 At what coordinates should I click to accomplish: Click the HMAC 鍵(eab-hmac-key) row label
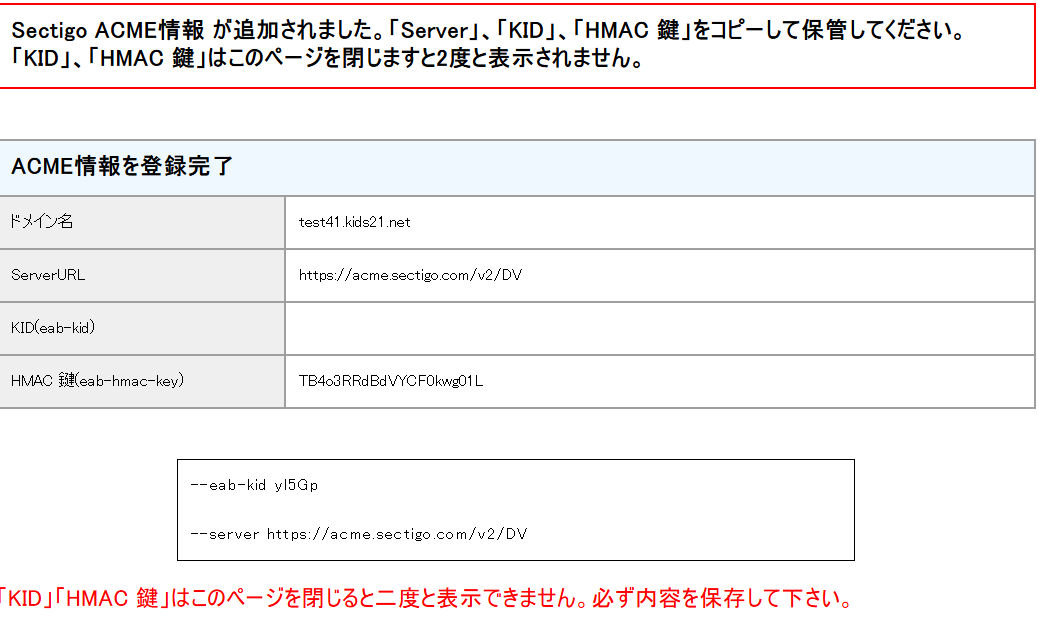97,381
